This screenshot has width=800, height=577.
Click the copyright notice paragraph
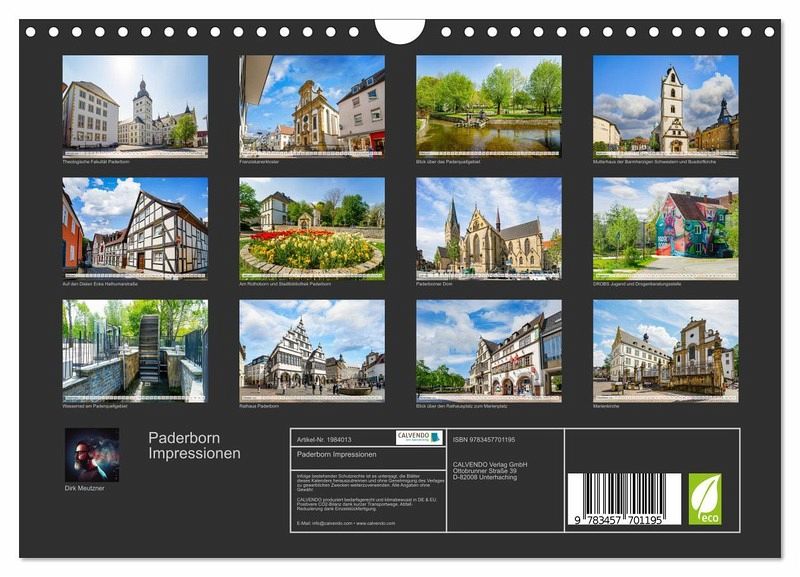(370, 482)
